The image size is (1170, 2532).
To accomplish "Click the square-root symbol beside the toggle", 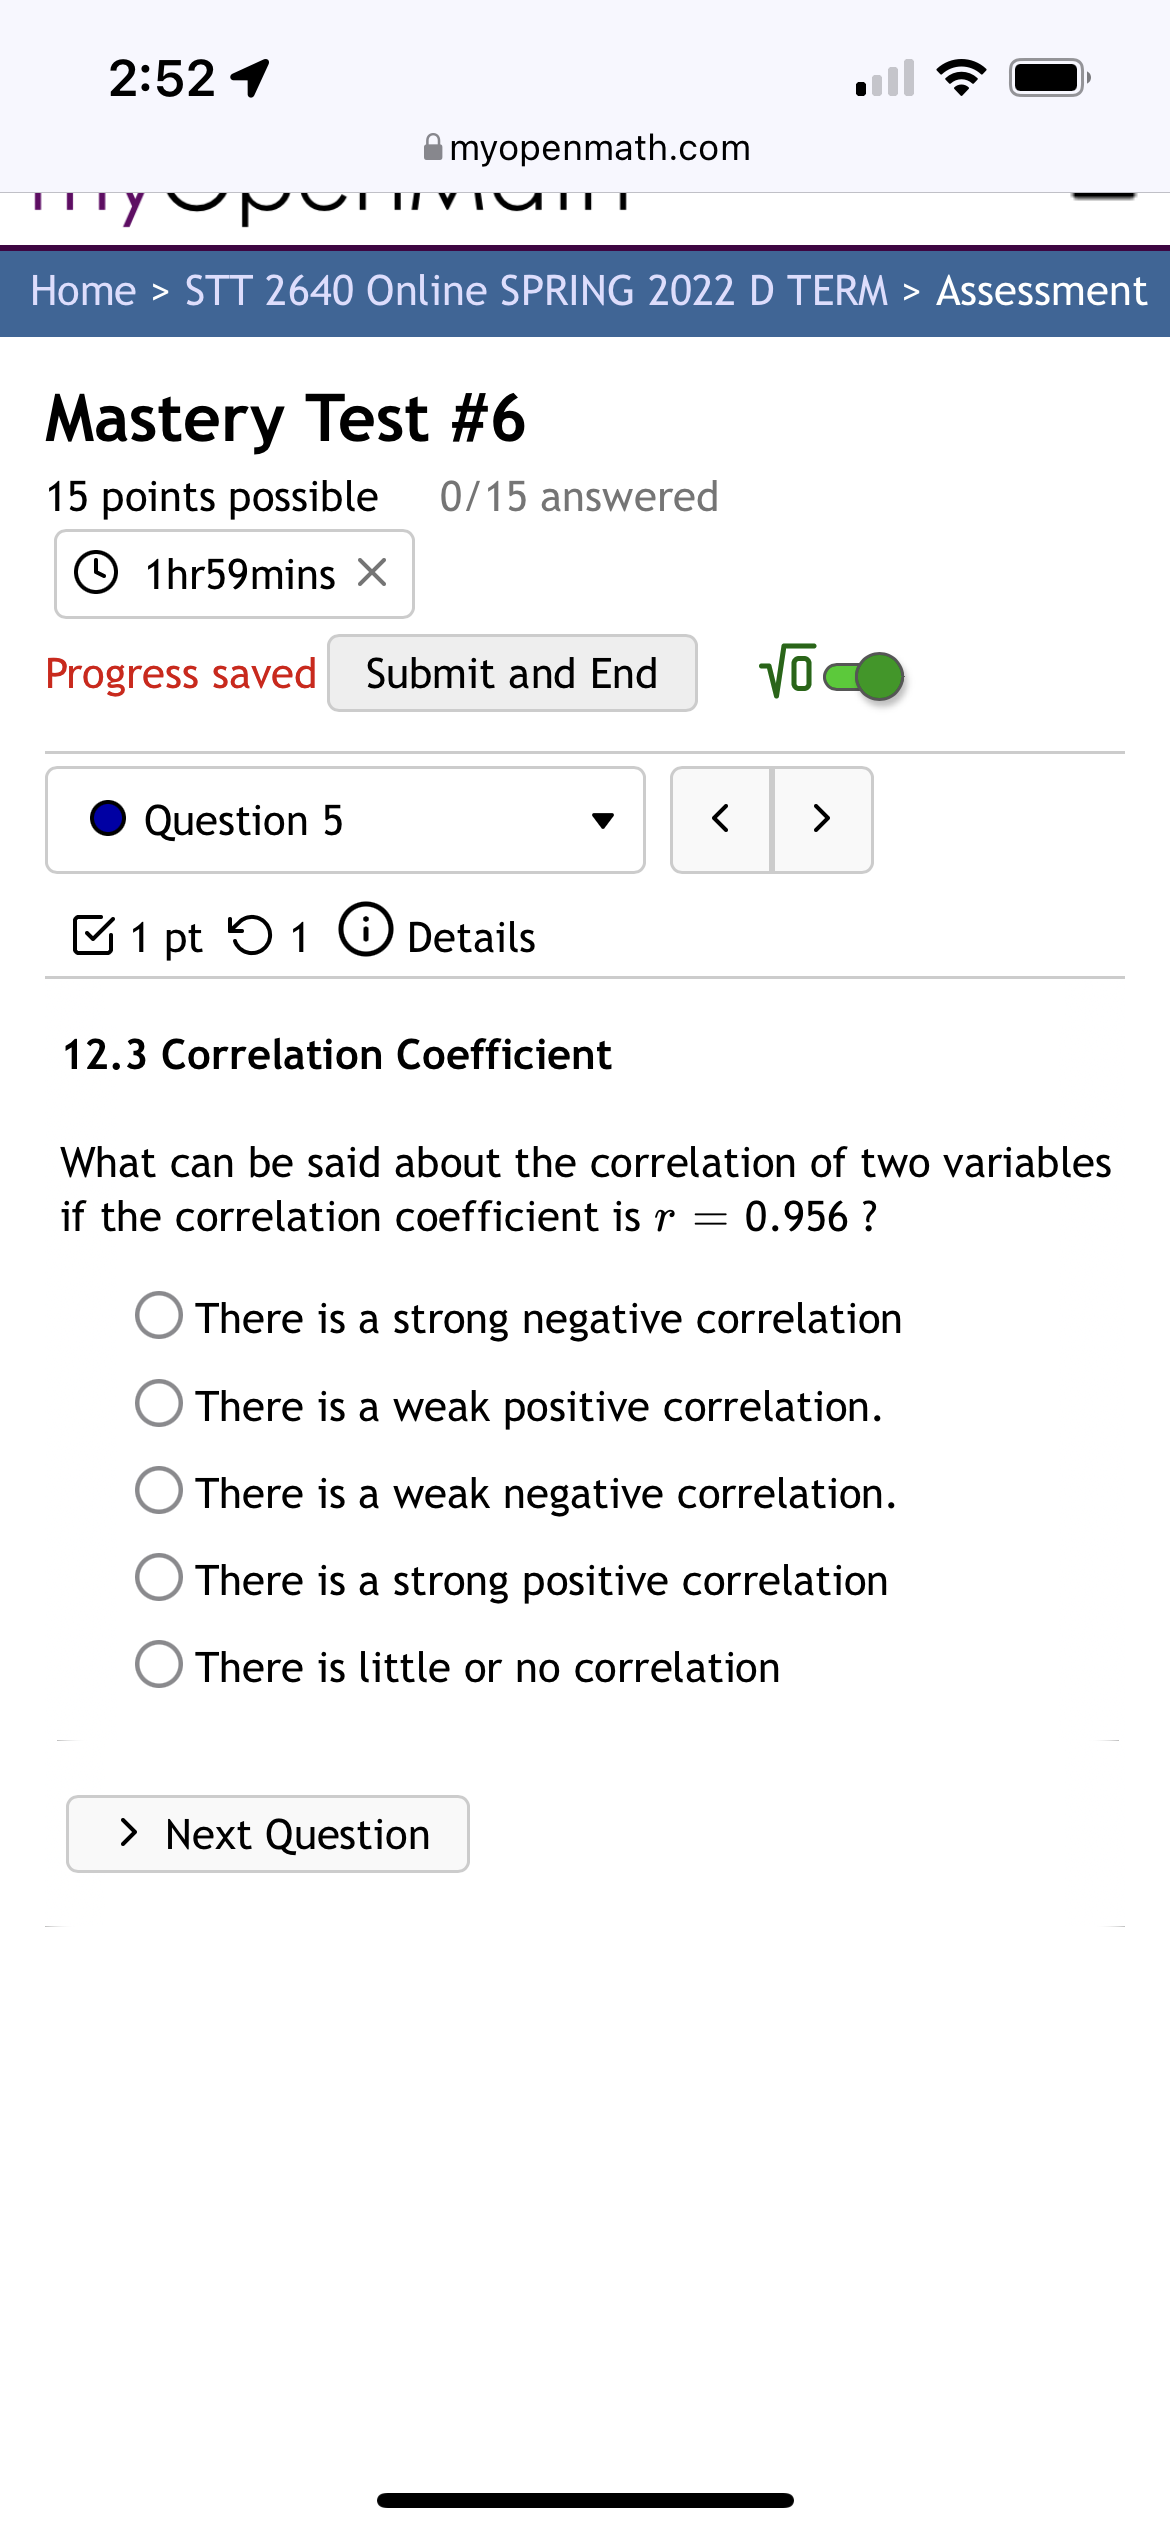I will [x=786, y=673].
